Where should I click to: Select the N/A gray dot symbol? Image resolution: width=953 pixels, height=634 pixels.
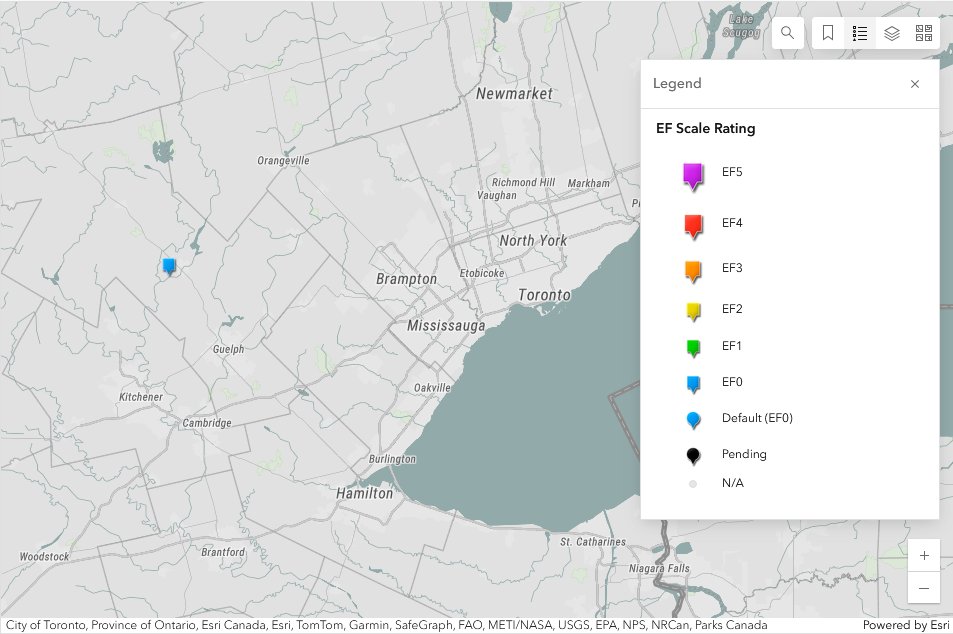[692, 483]
